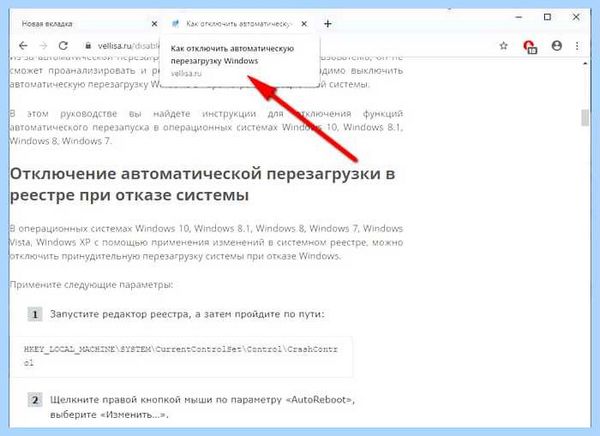
Task: Close the 'Как отключить автоматическую' tab
Action: pyautogui.click(x=304, y=24)
